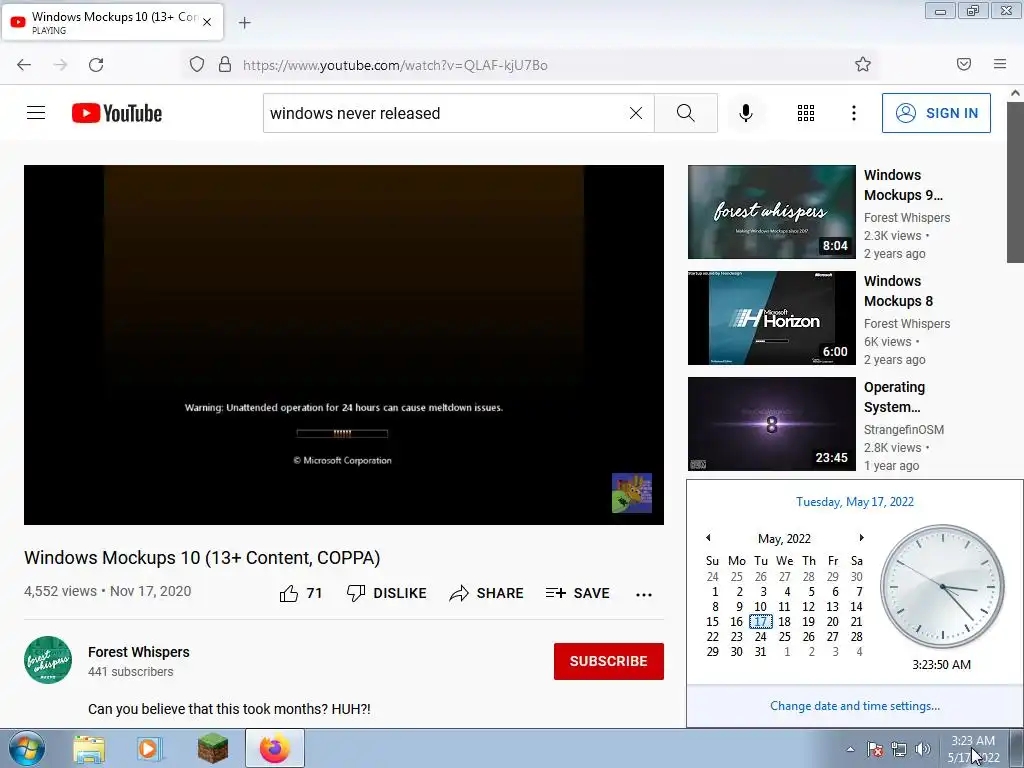Reload the page with refresh icon
1024x768 pixels.
pyautogui.click(x=96, y=65)
